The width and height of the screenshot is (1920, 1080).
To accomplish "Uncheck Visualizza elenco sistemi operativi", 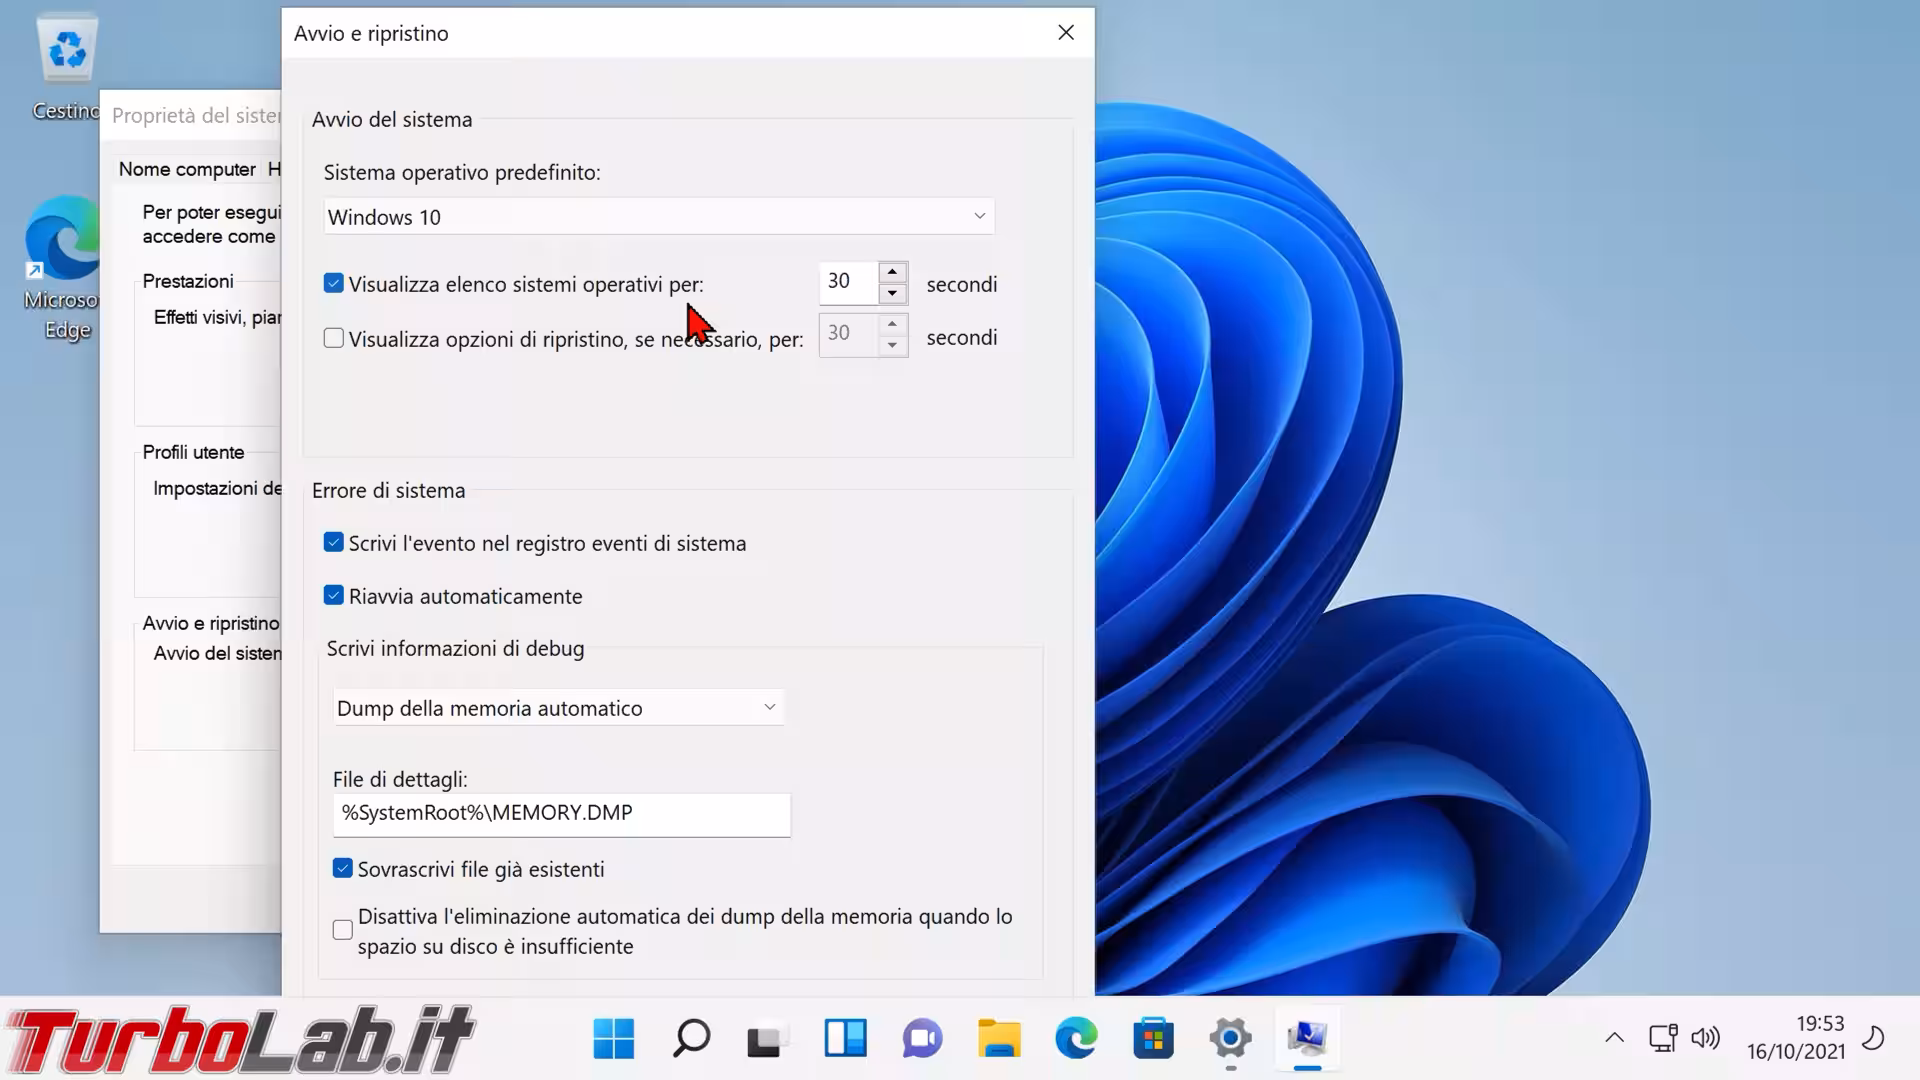I will tap(334, 284).
